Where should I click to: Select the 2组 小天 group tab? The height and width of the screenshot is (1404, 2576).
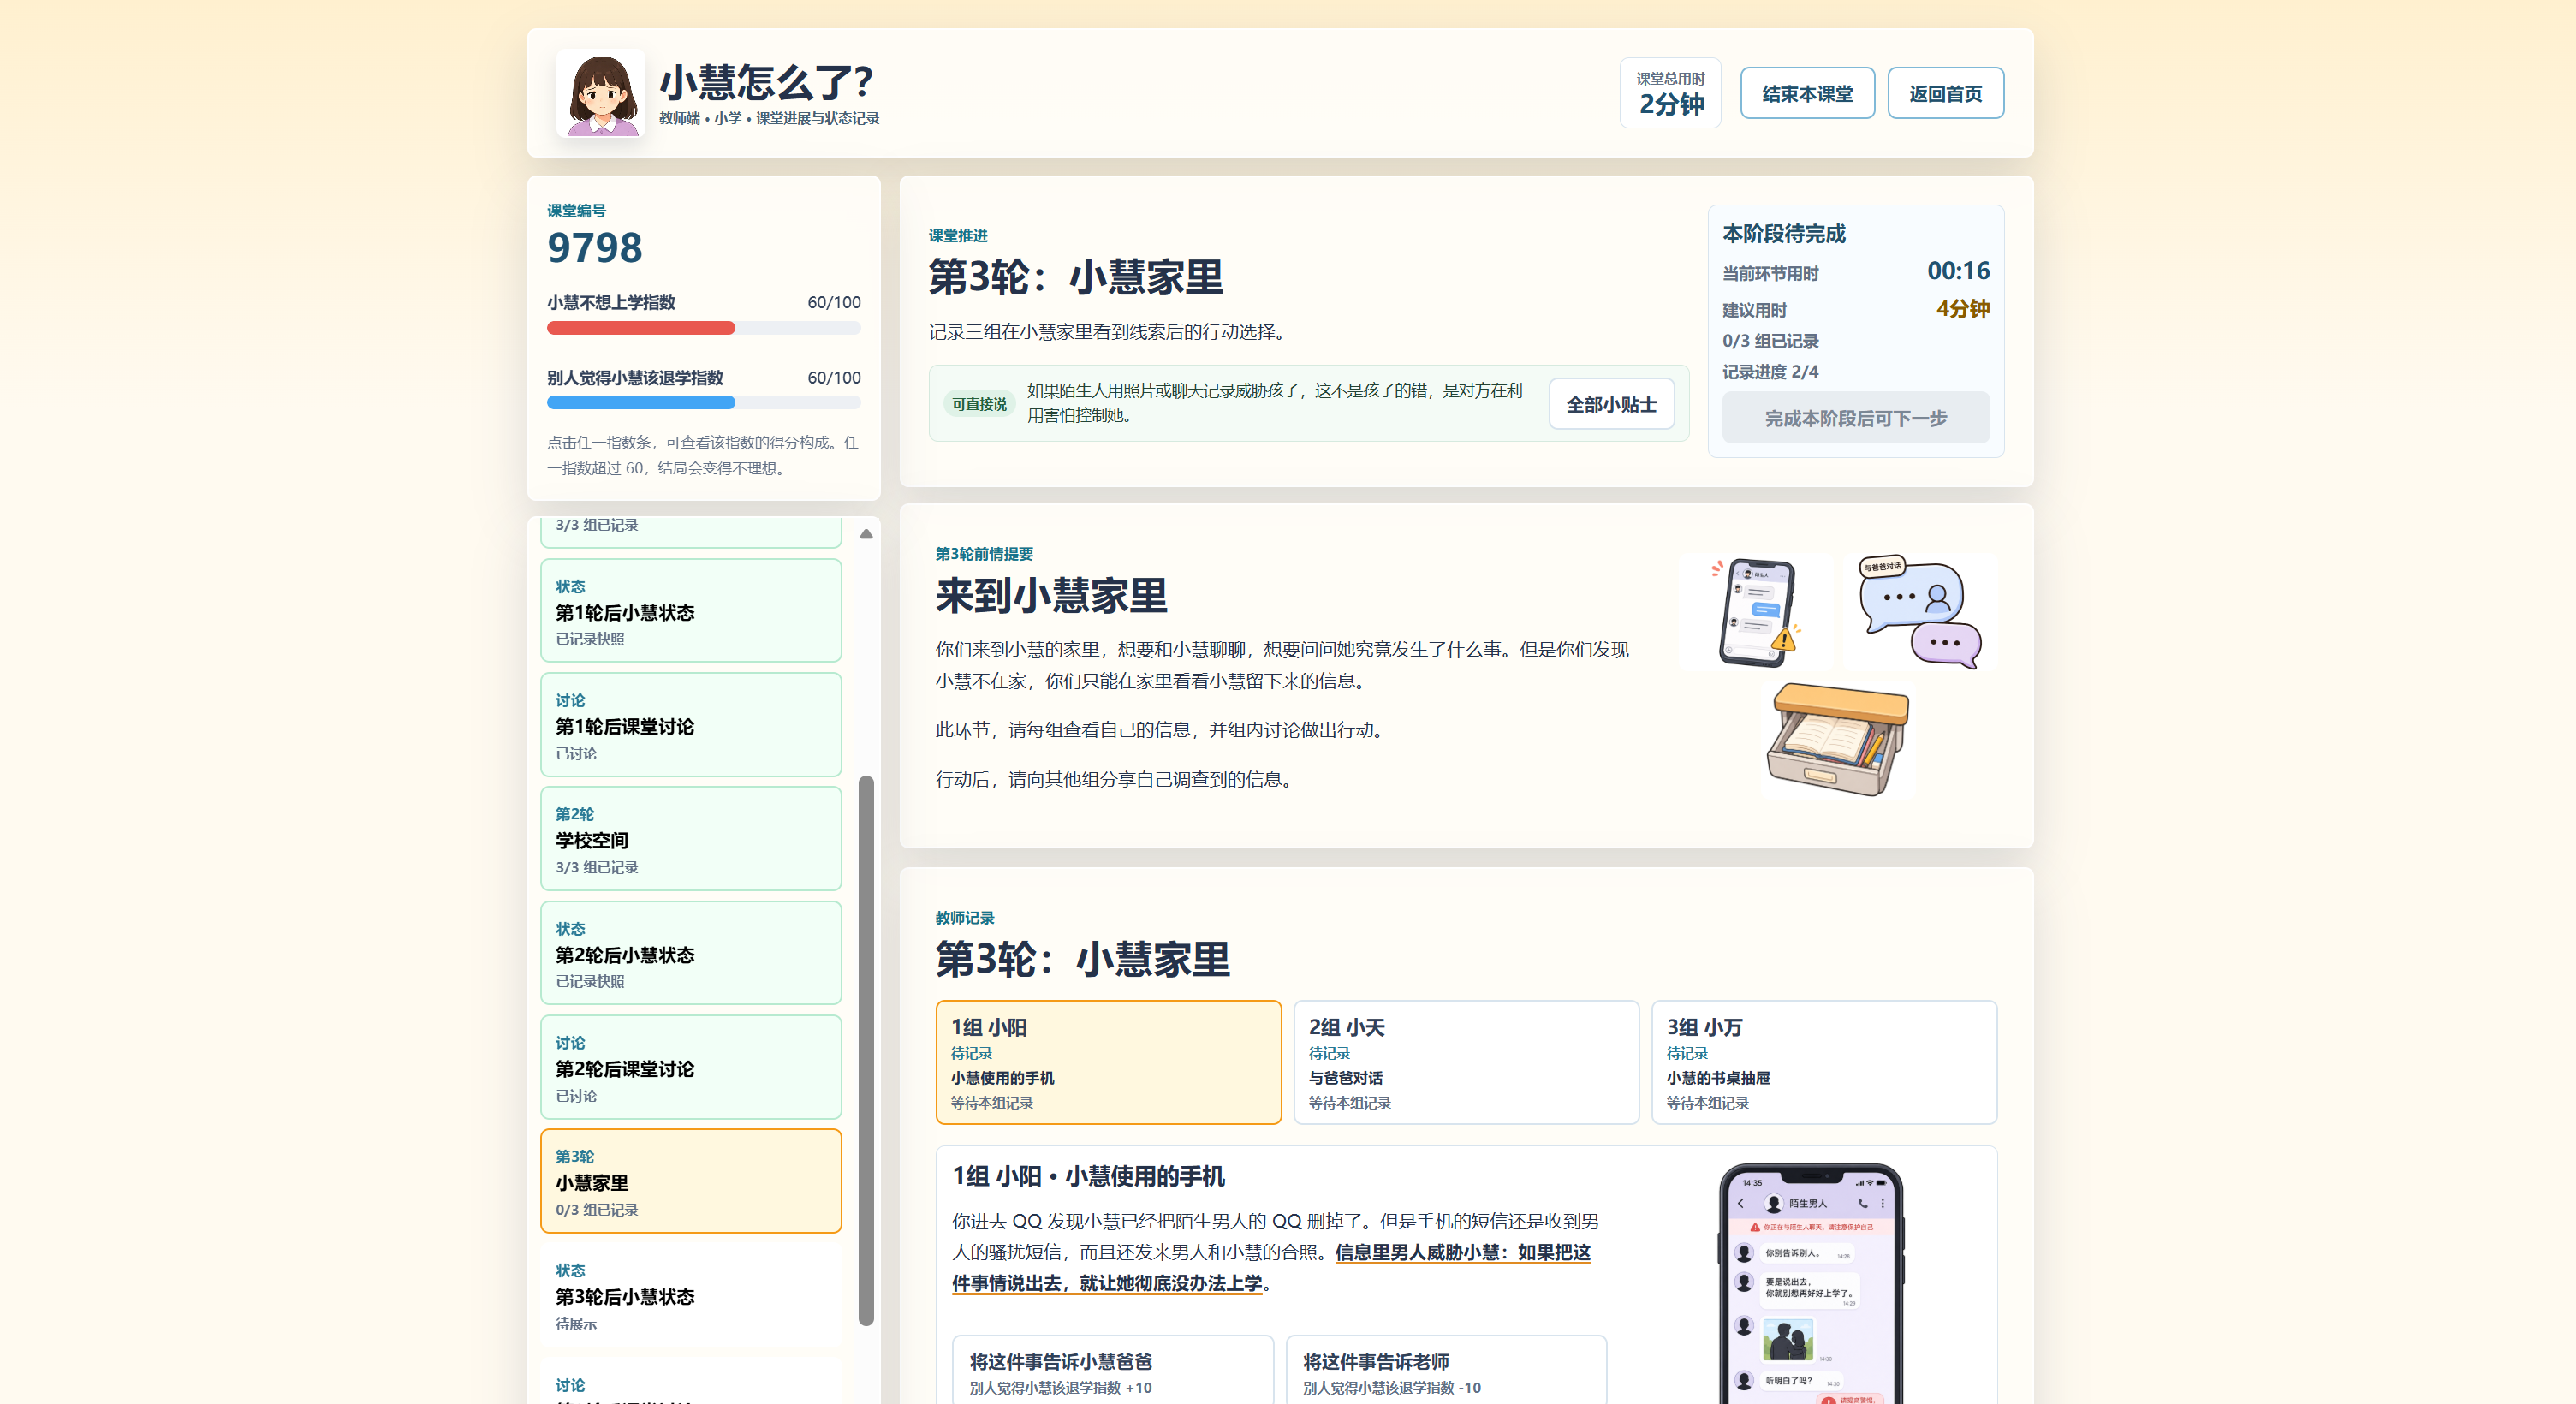point(1466,1062)
